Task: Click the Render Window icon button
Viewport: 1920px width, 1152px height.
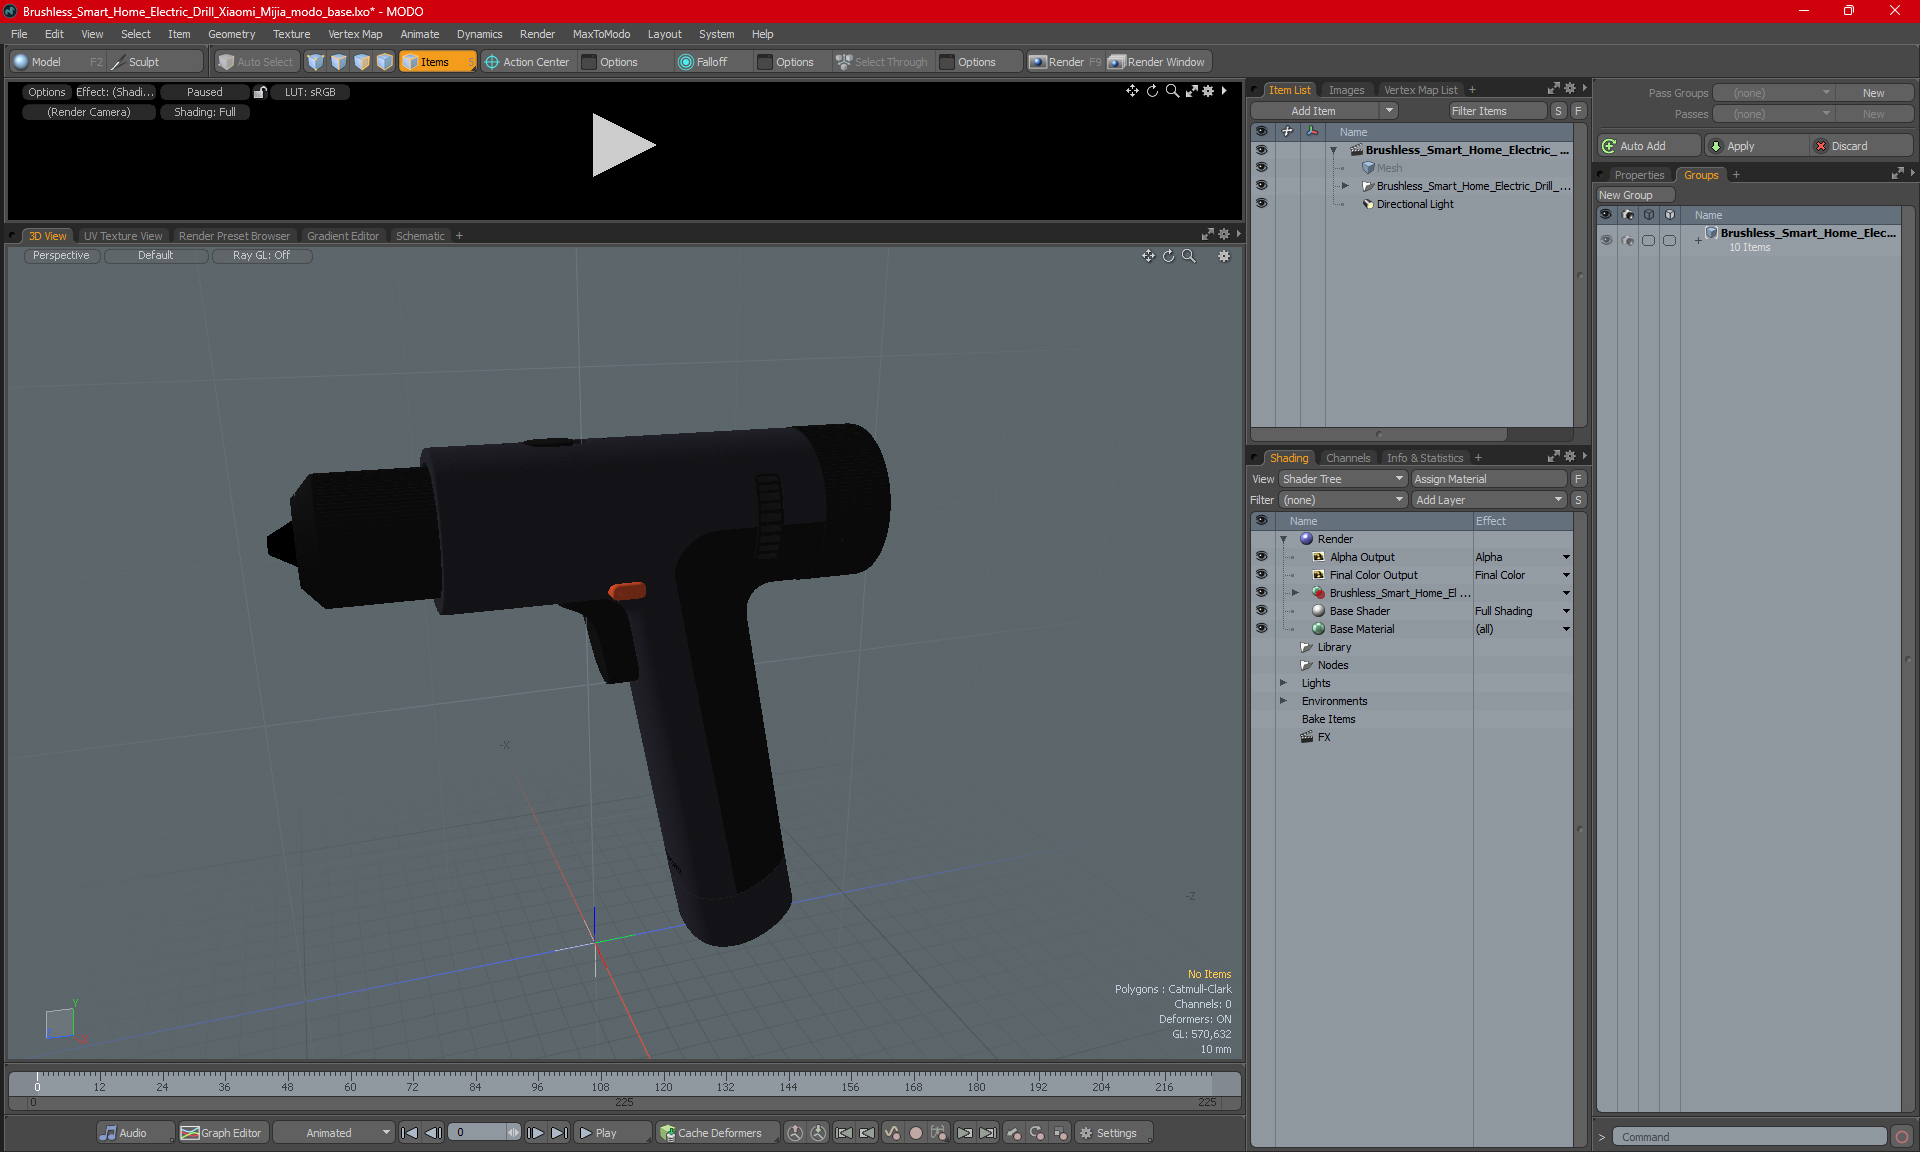Action: click(1117, 62)
